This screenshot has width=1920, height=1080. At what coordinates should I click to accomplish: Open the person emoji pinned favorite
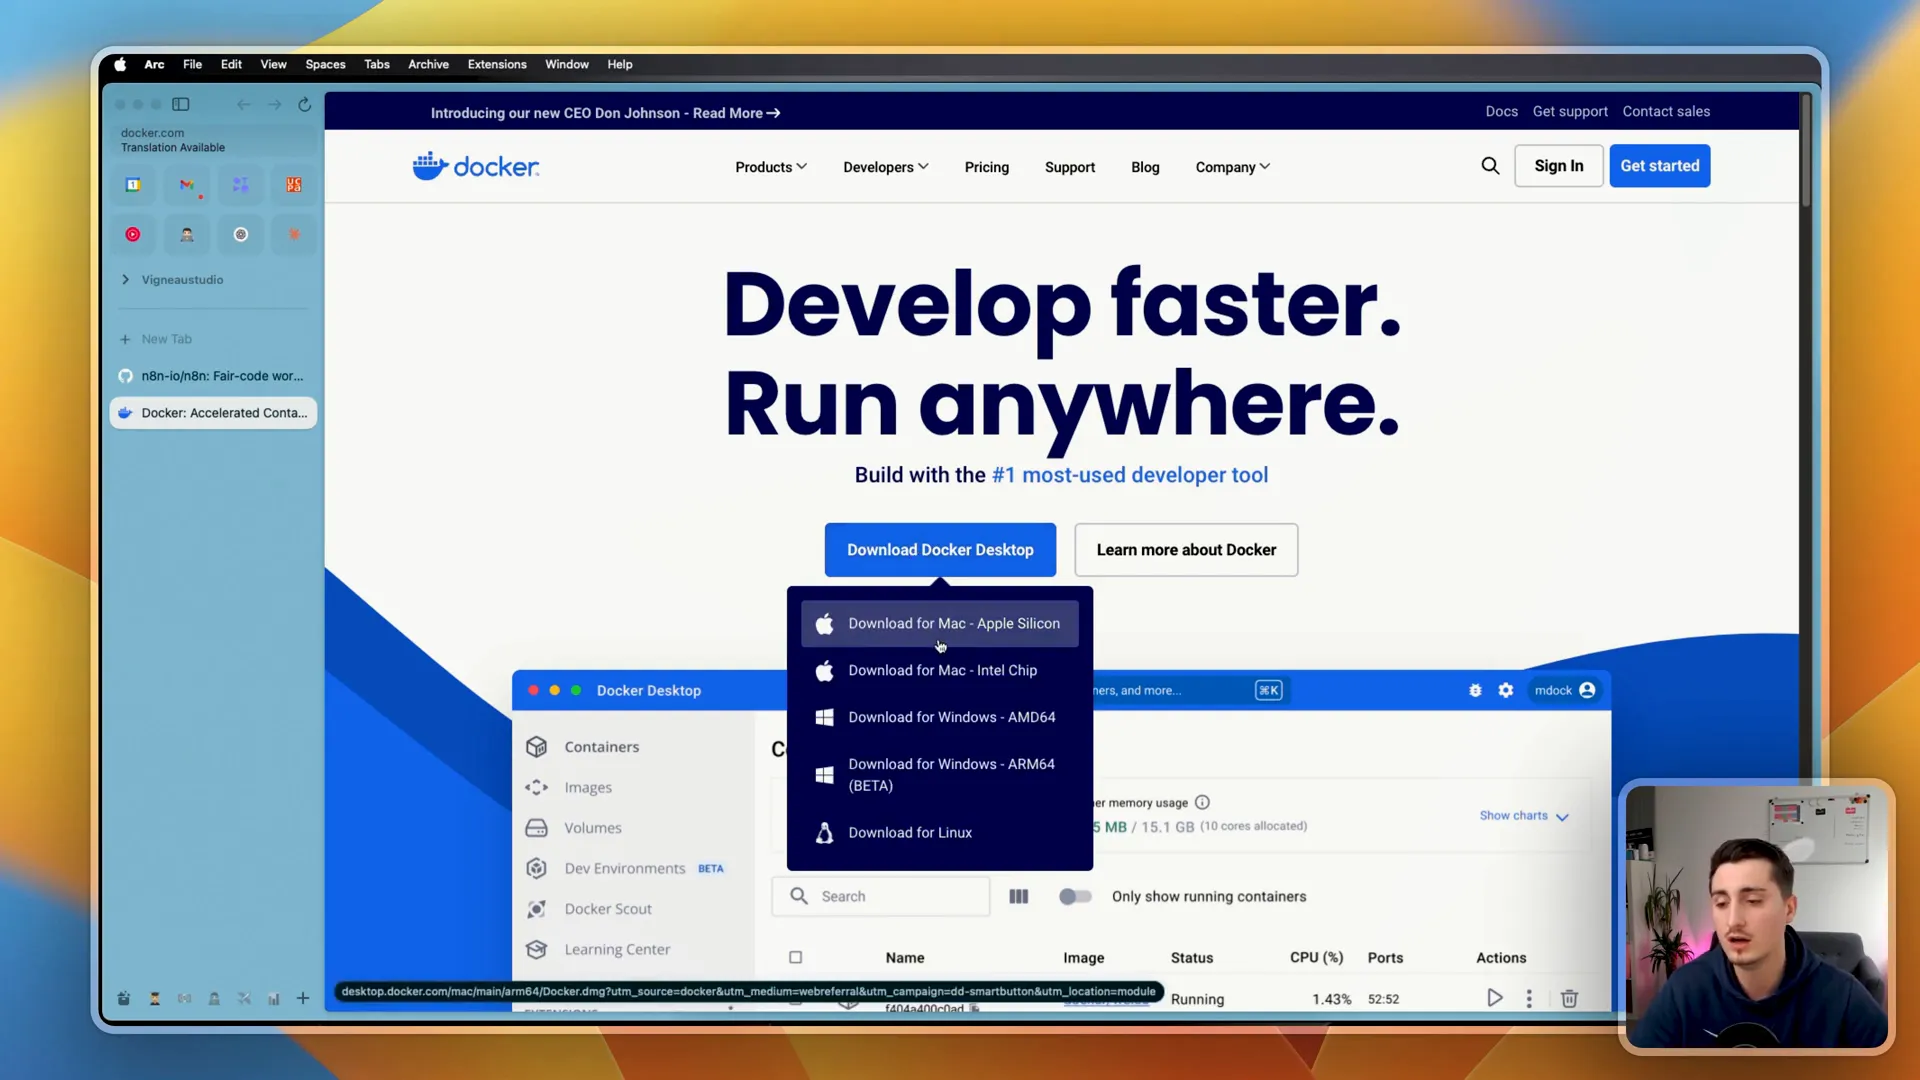click(x=187, y=235)
